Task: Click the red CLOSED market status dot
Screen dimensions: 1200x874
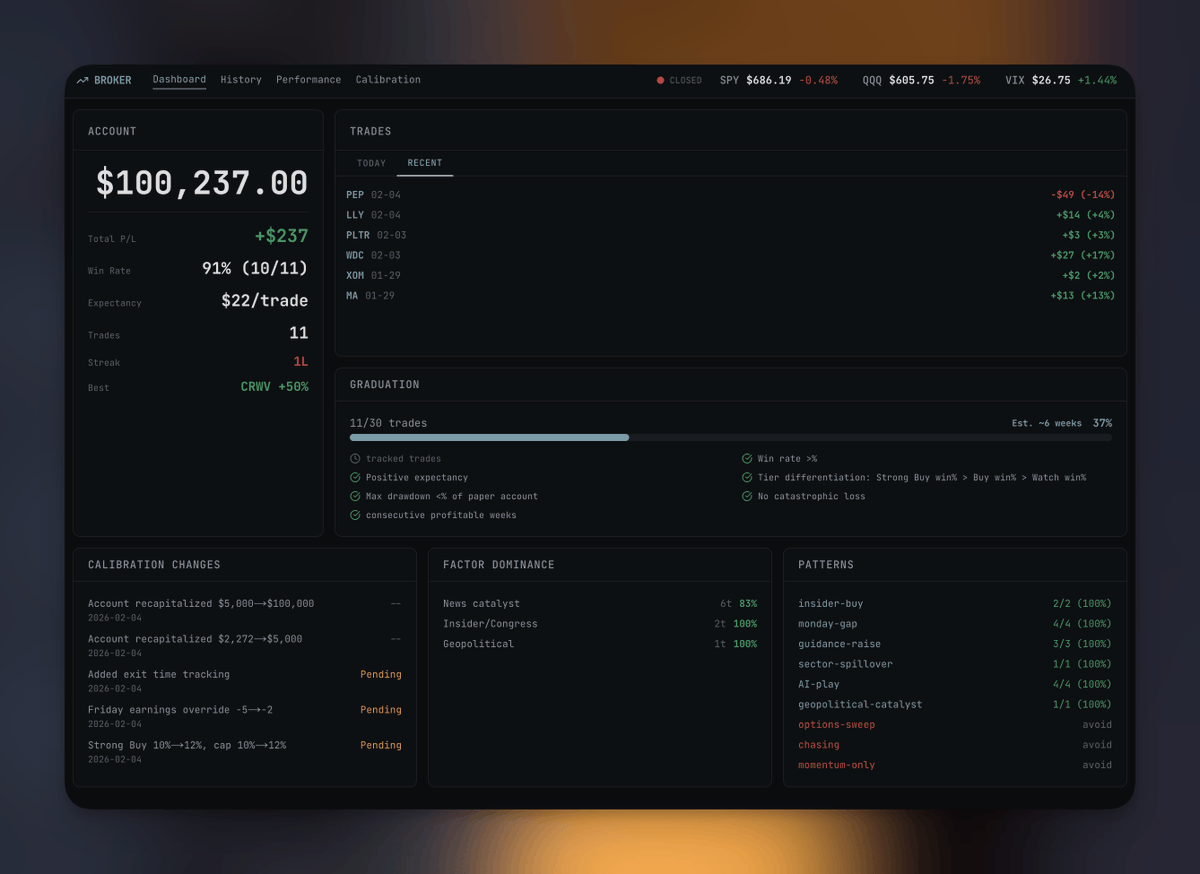Action: (660, 80)
